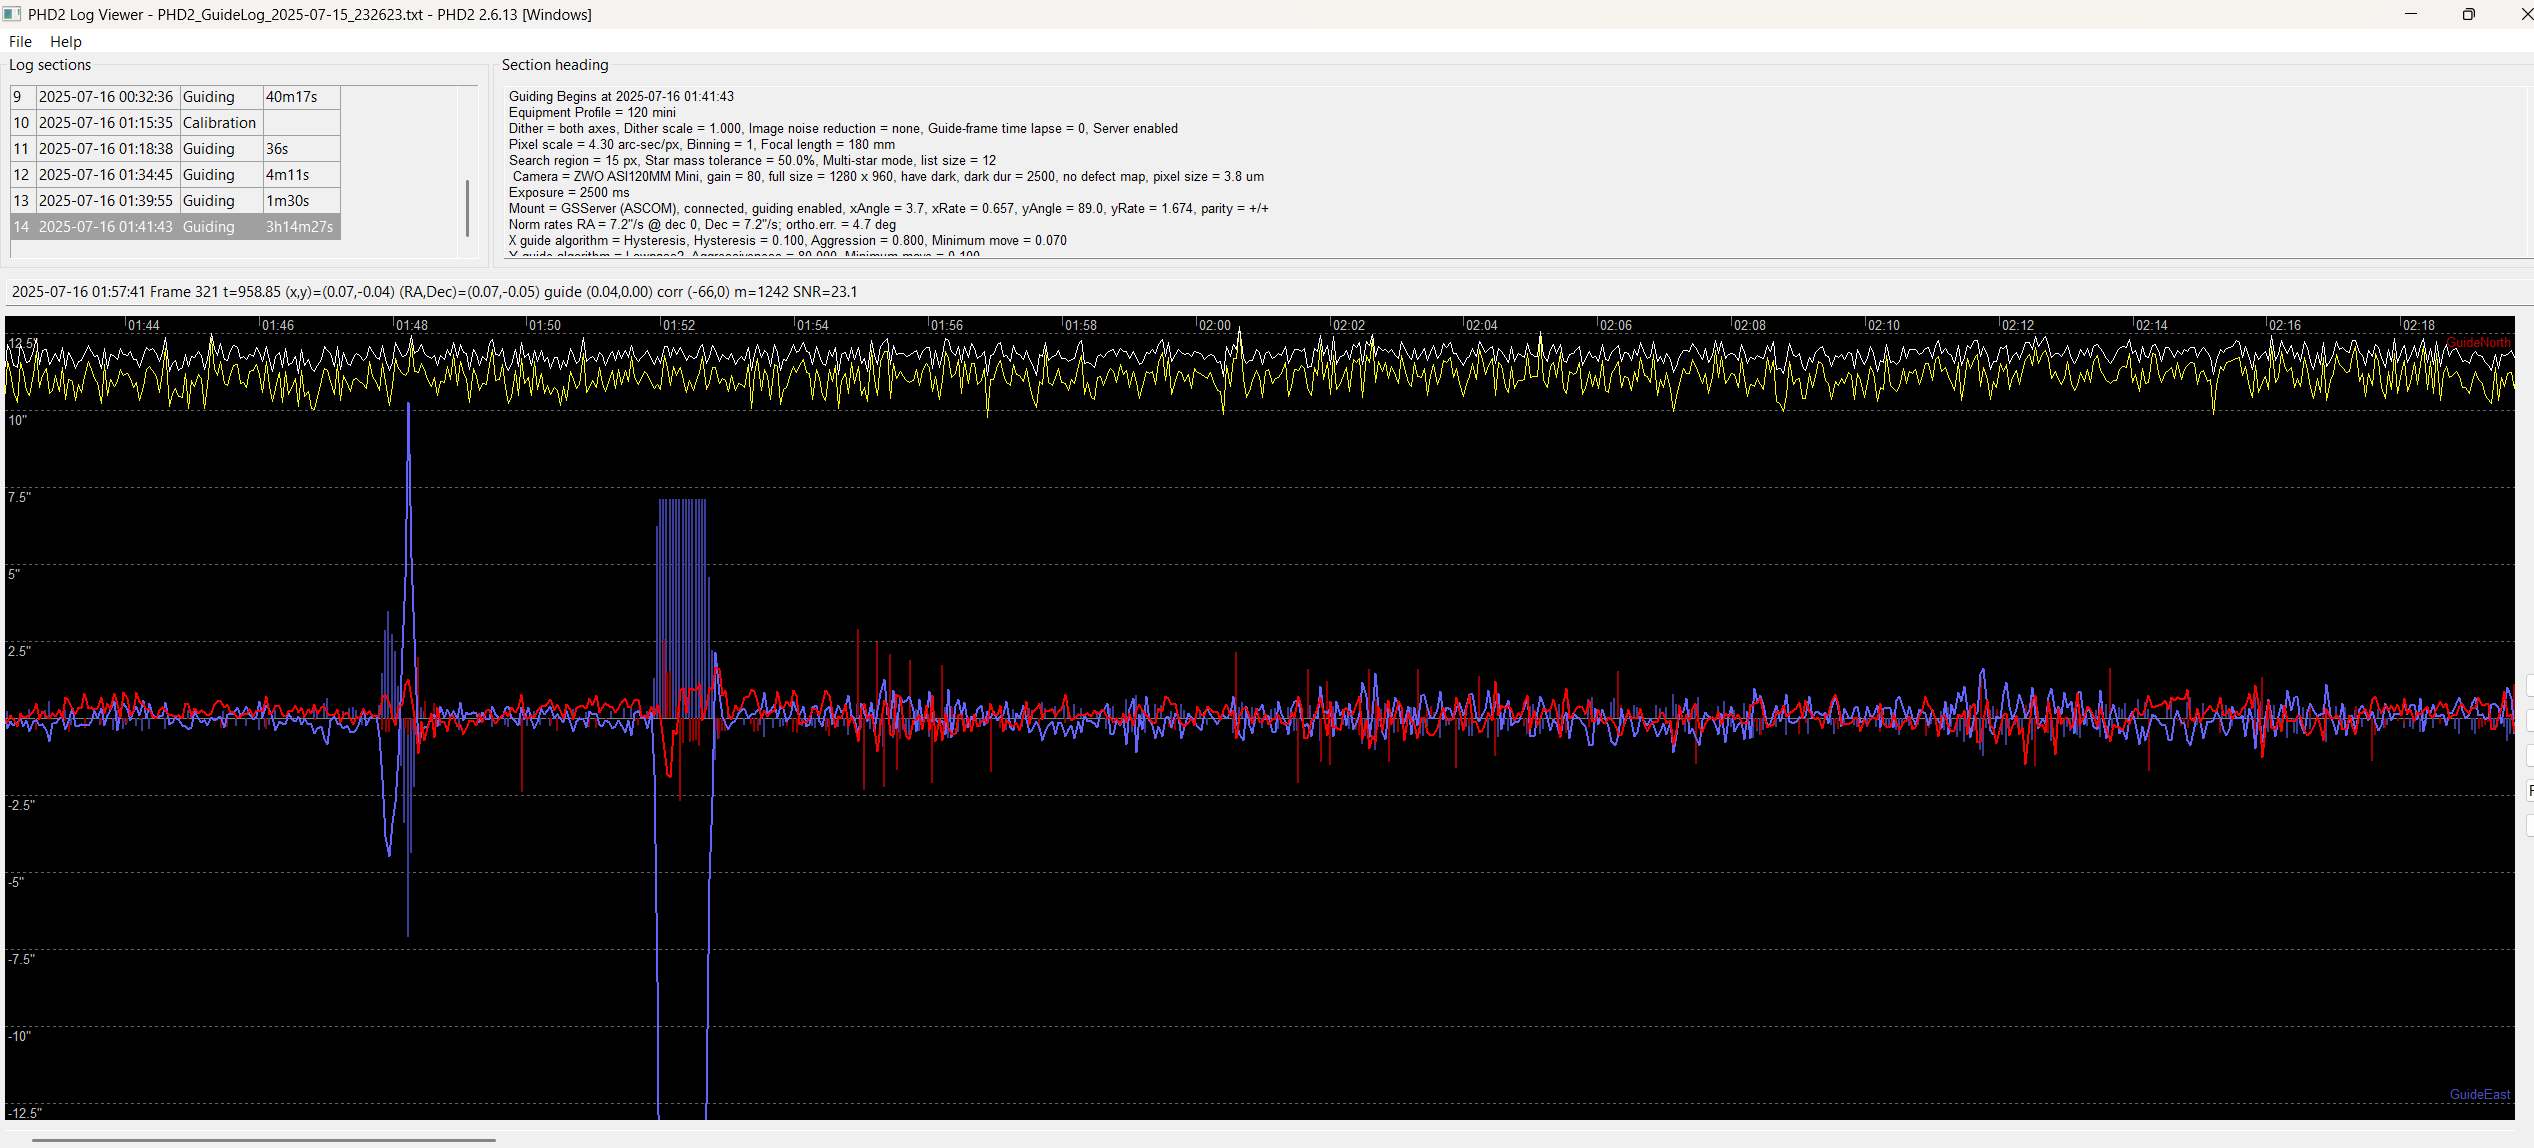Screen dimensions: 2534x1148
Task: Click the 02:00 time marker on graph
Action: (x=1214, y=325)
